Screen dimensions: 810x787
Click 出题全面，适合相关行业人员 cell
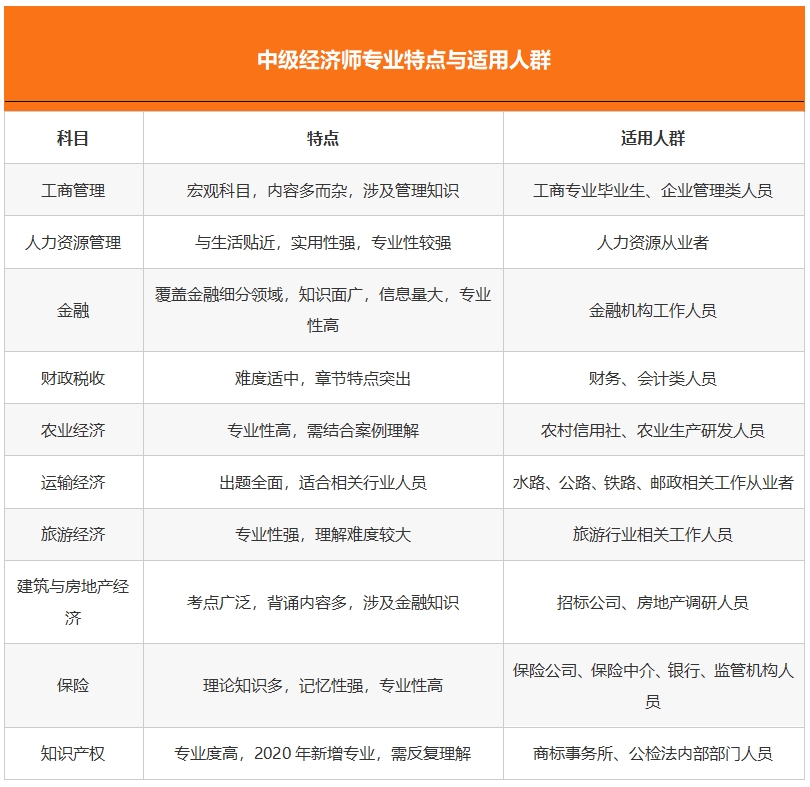pyautogui.click(x=323, y=483)
